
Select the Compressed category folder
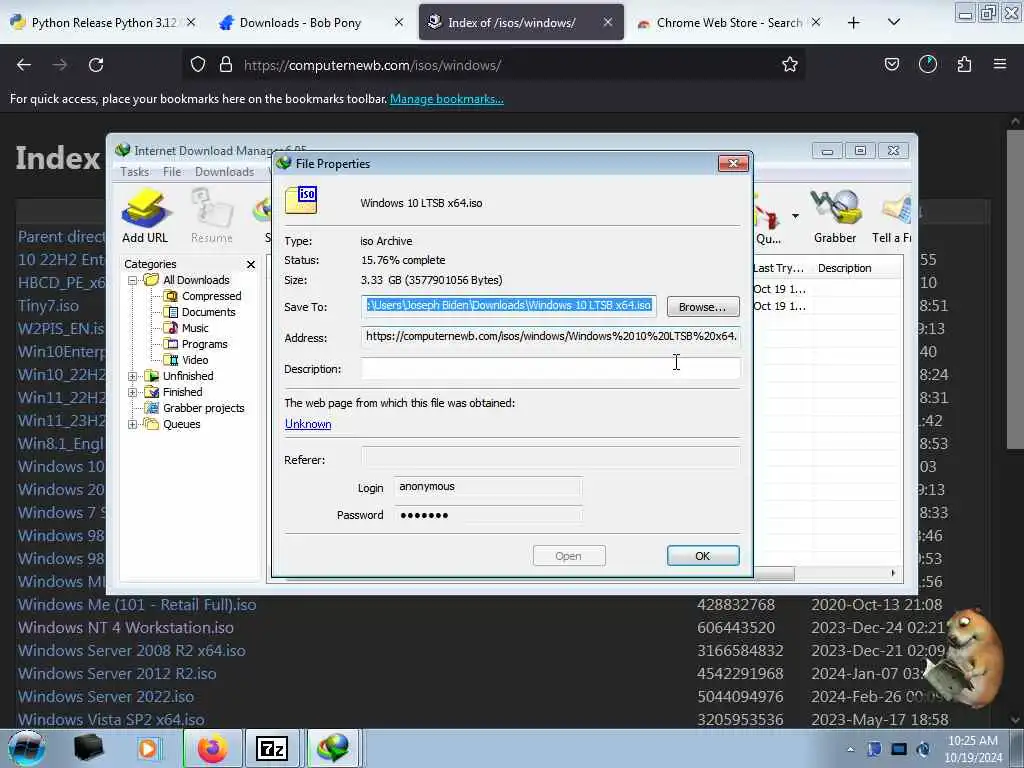[x=211, y=296]
